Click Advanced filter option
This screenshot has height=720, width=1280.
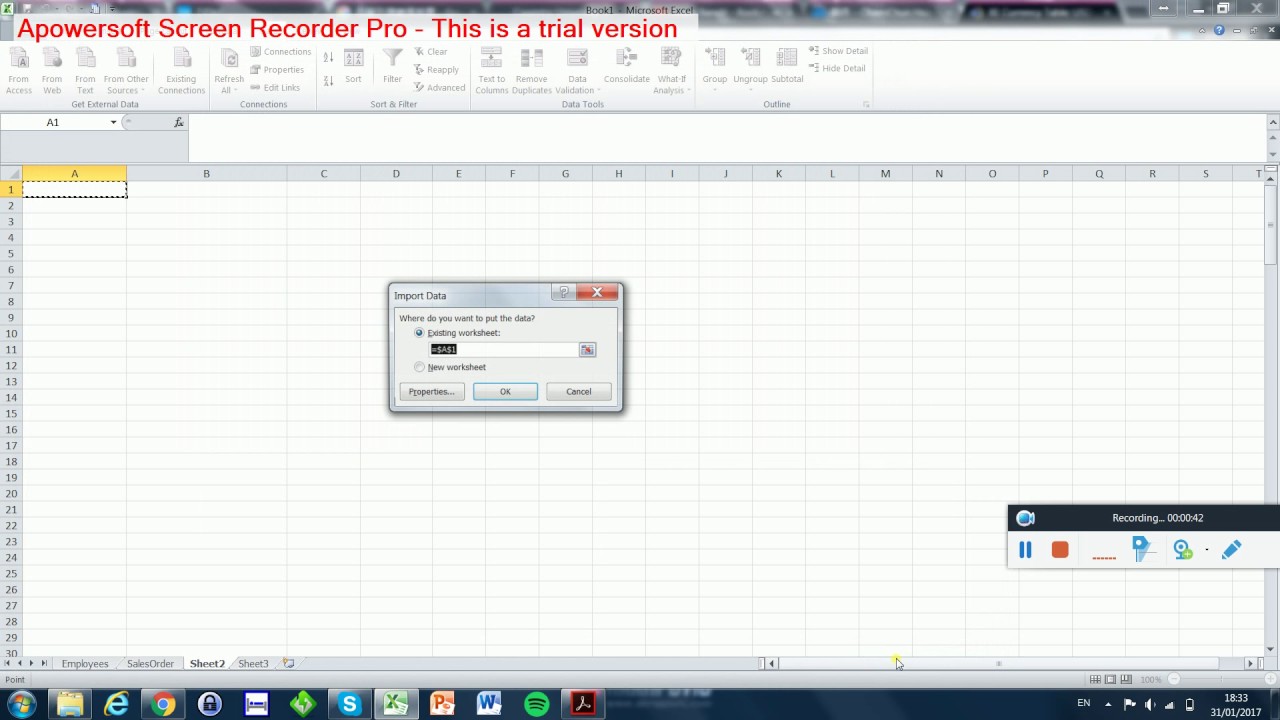point(439,88)
